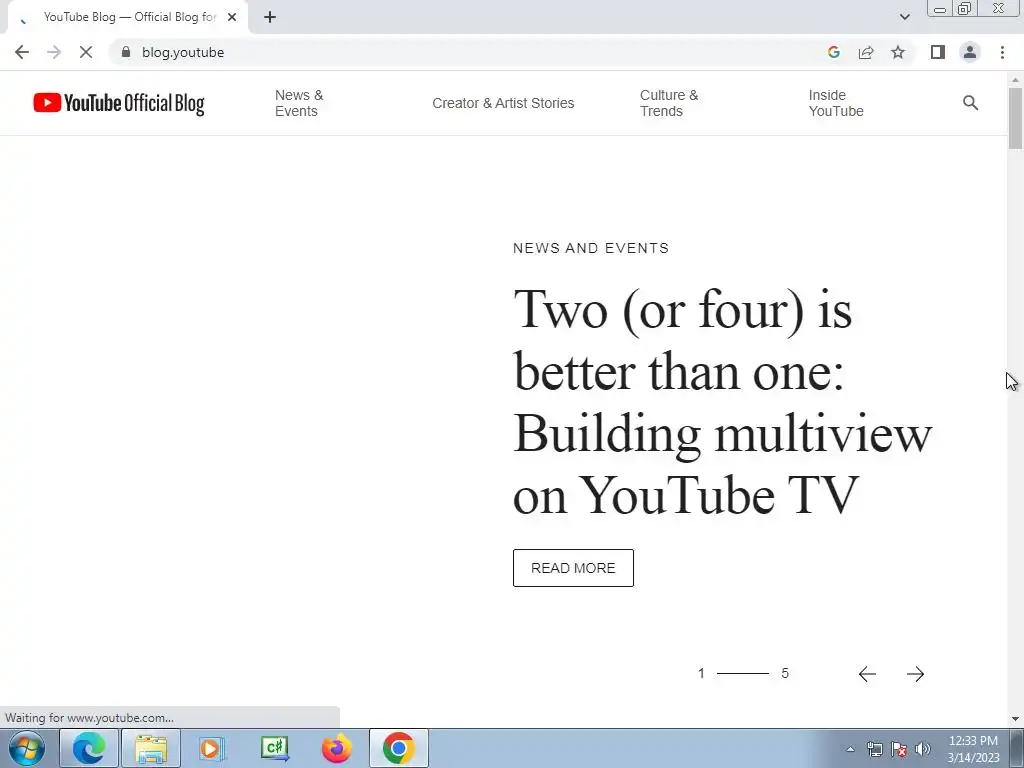Select the YouTube Blog browser tab

[128, 17]
